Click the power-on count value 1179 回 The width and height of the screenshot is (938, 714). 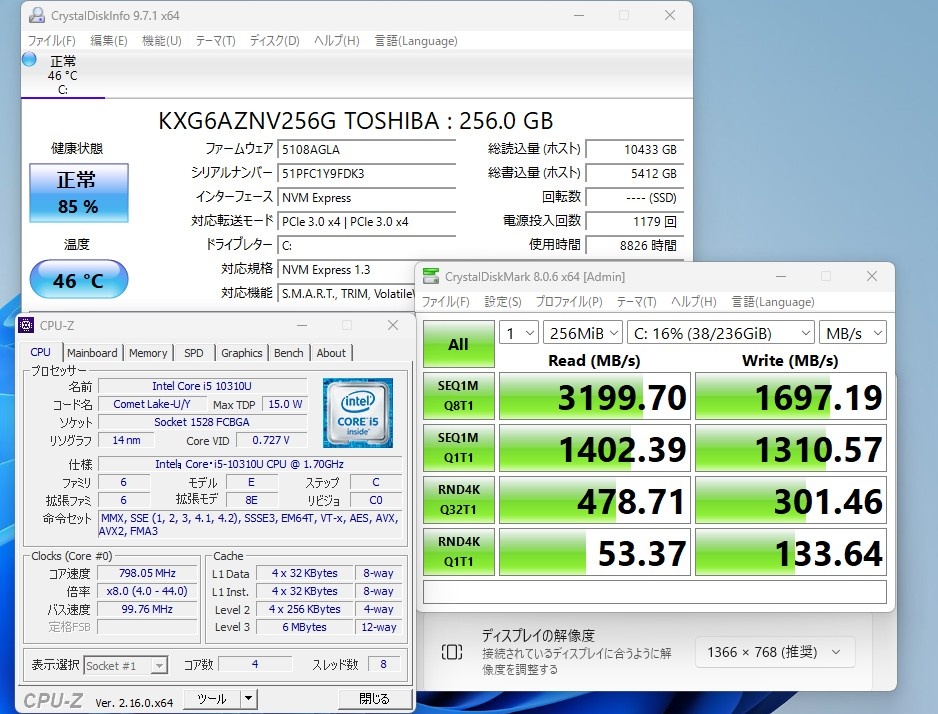(x=634, y=221)
